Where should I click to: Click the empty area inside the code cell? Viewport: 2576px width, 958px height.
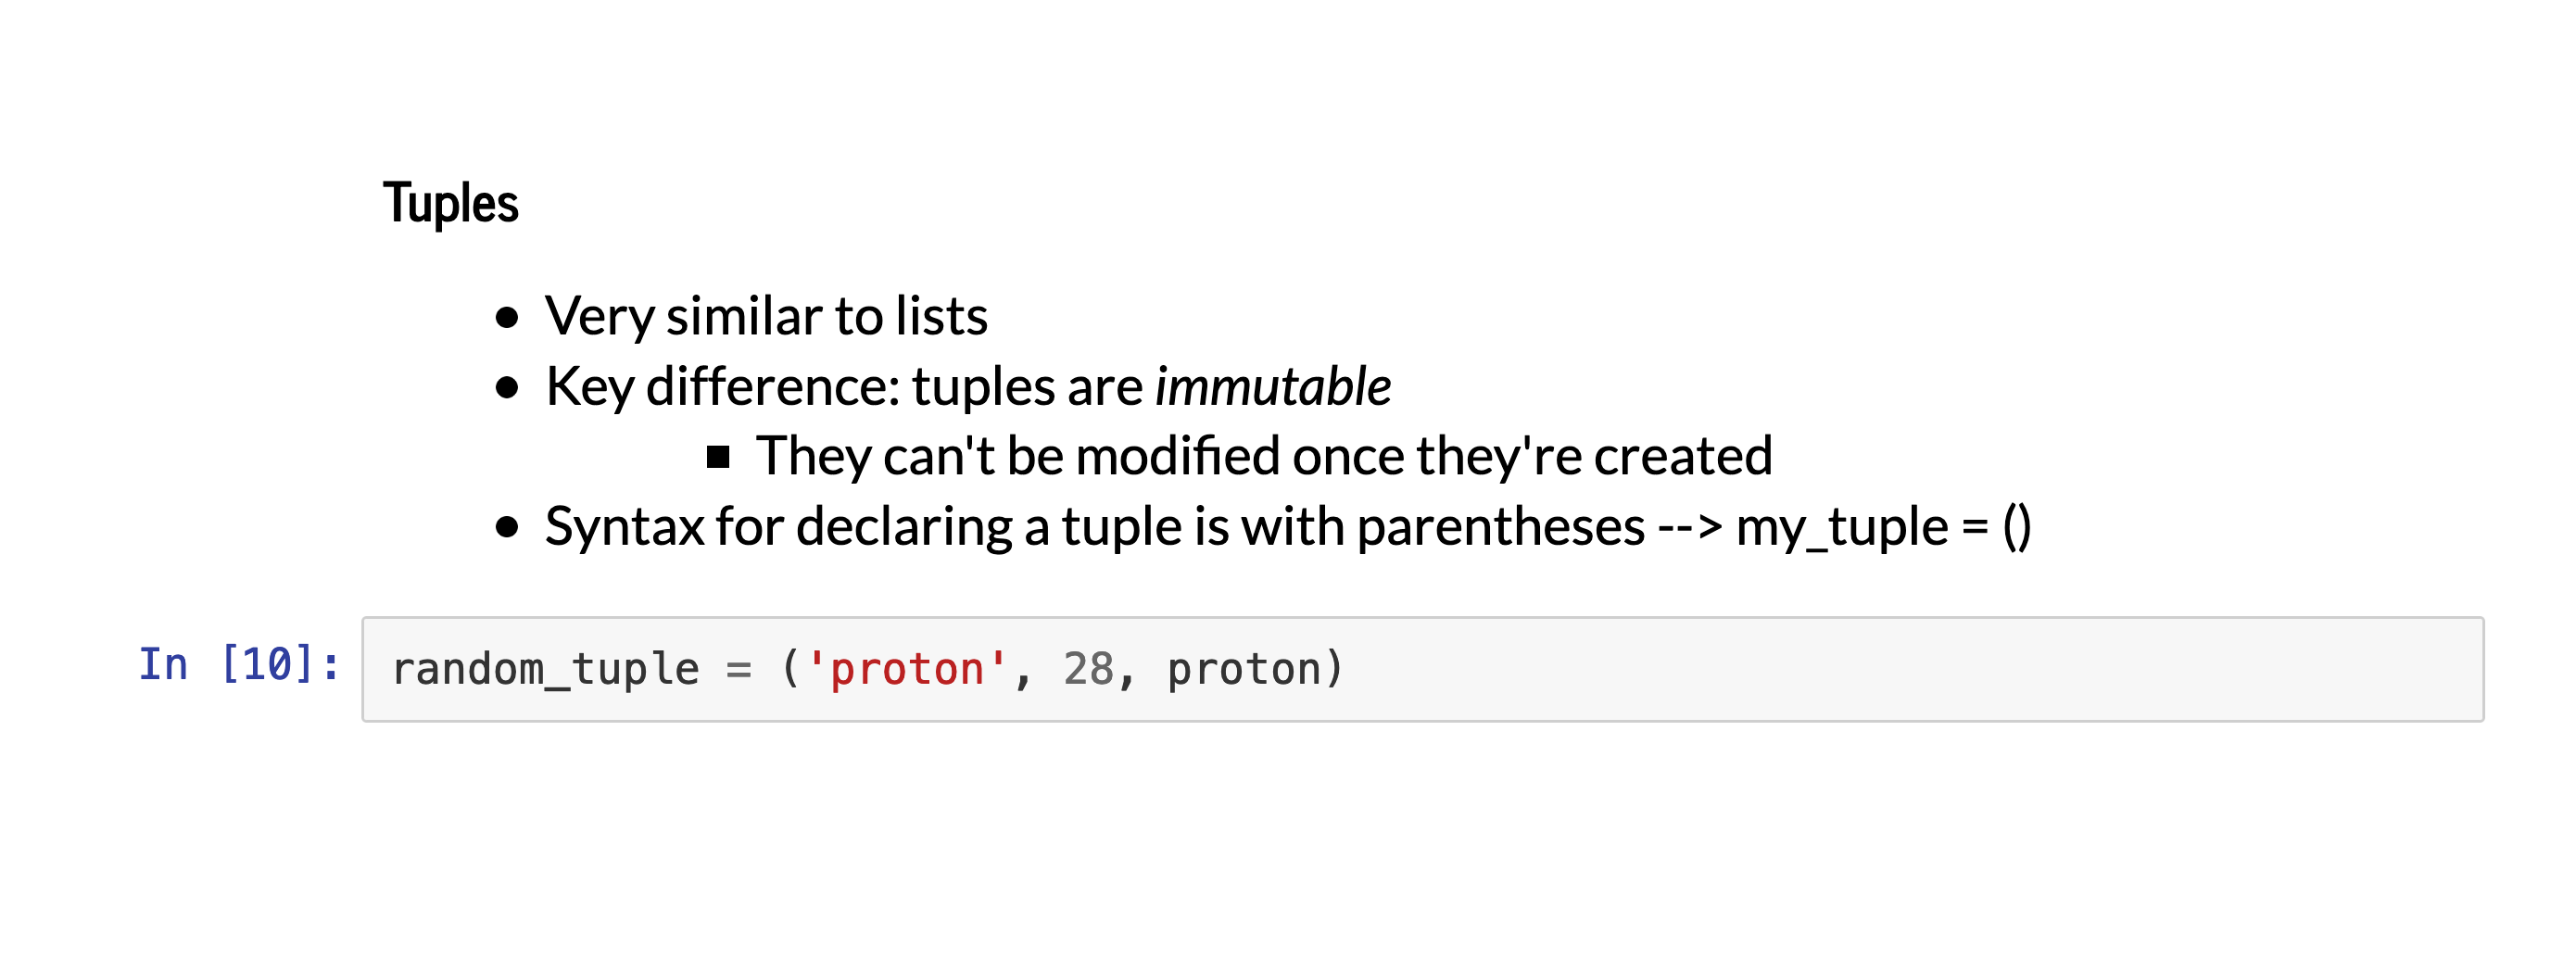(x=1900, y=669)
